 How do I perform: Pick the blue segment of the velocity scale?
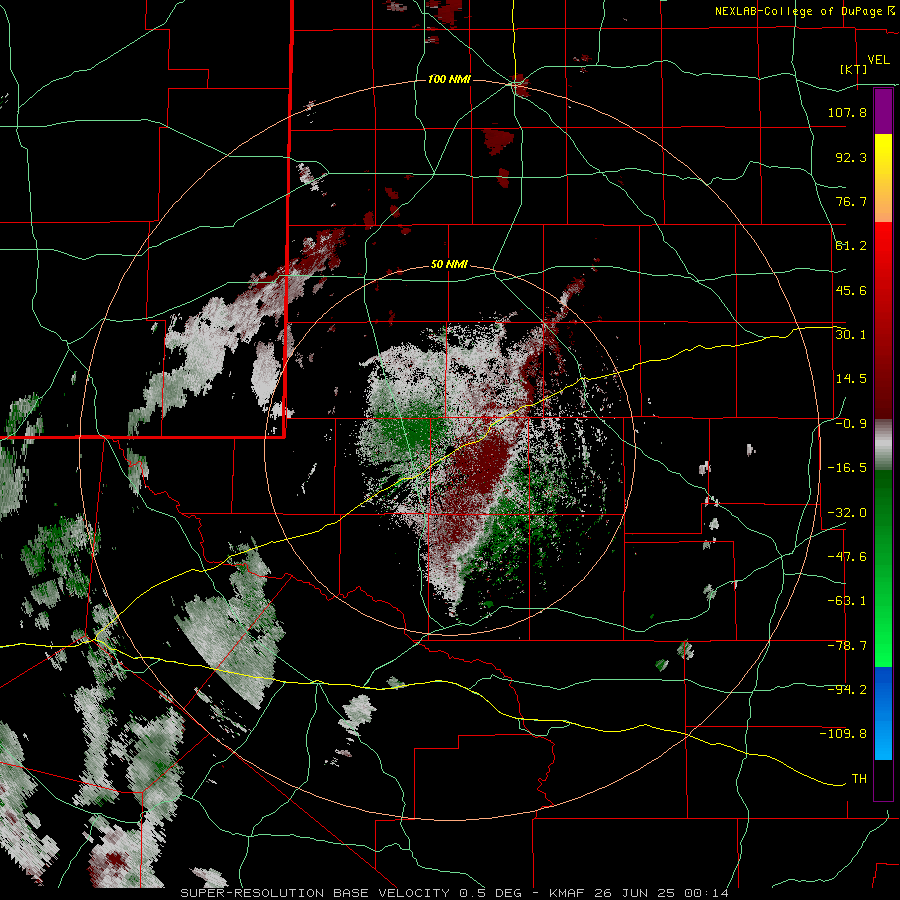tap(883, 713)
